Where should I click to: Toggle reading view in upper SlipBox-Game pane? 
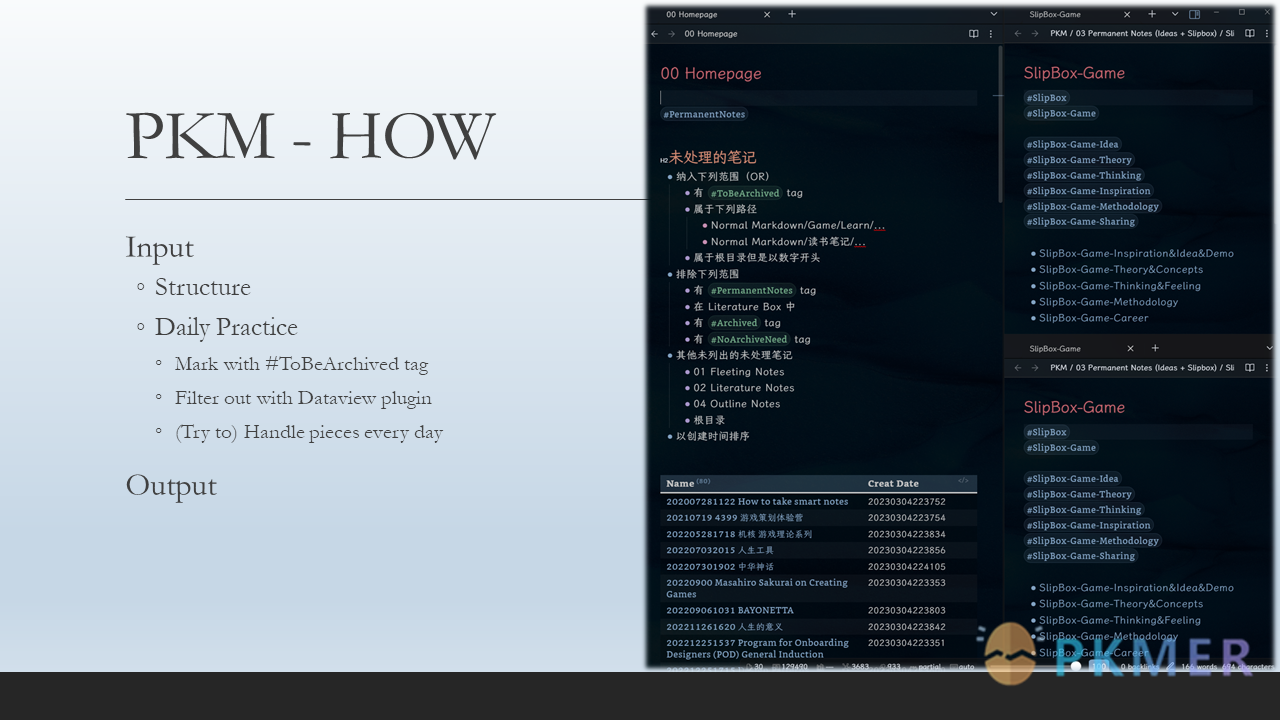tap(1250, 34)
